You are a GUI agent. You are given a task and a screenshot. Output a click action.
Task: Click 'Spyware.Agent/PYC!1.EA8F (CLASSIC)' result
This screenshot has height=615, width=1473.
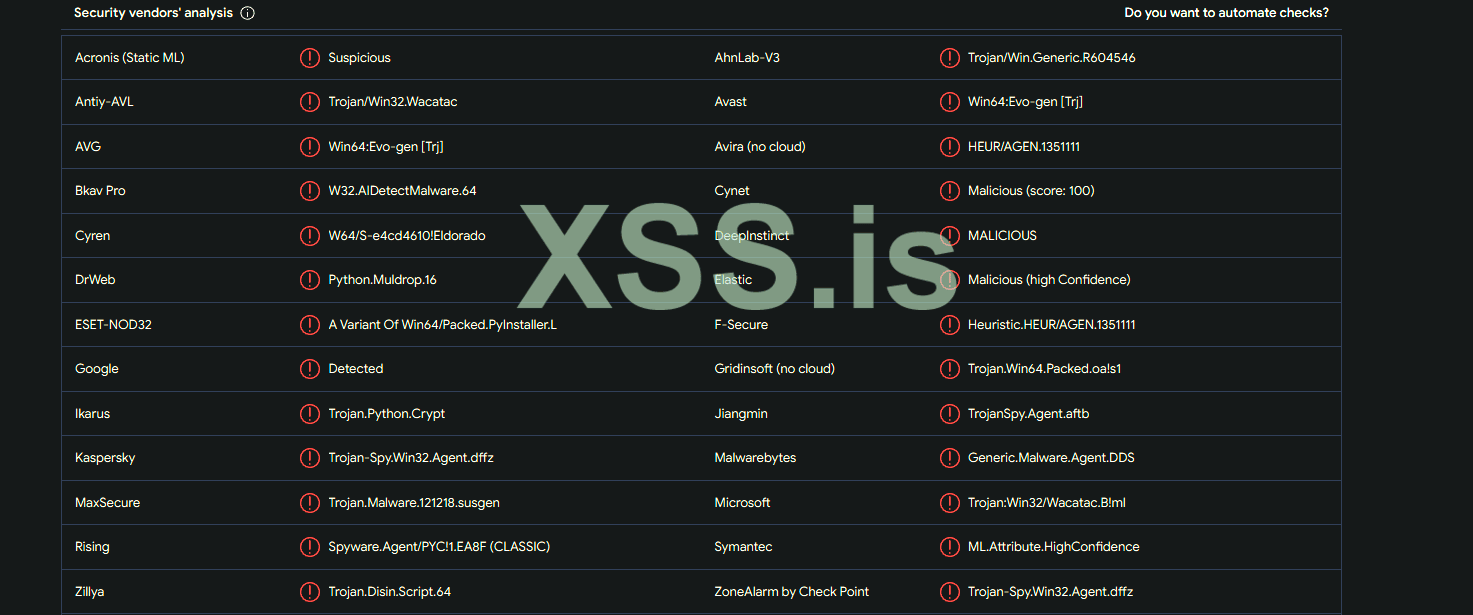[439, 547]
